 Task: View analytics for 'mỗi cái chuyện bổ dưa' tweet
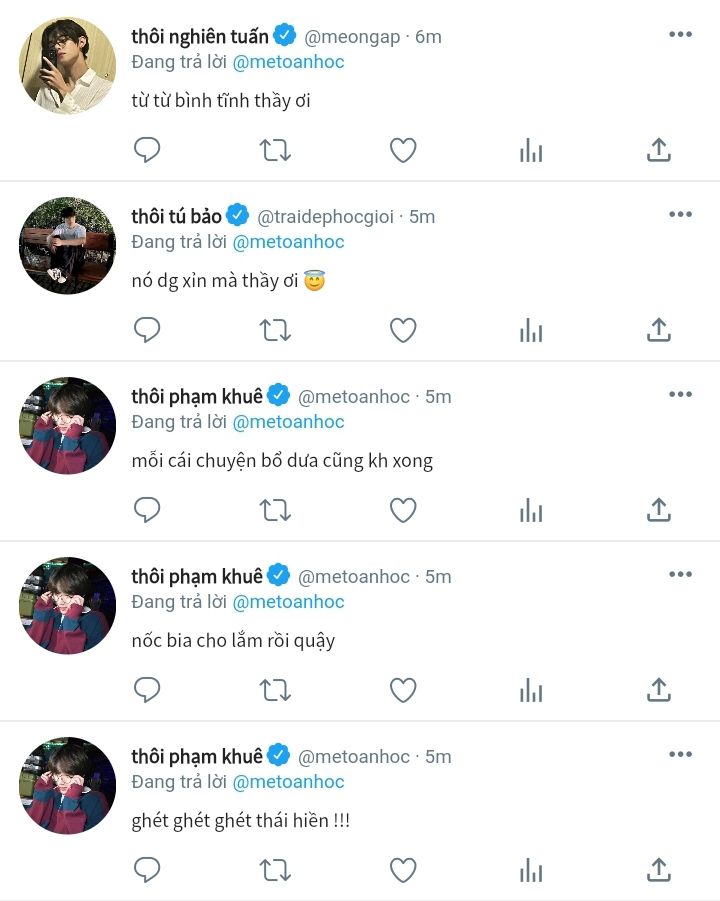[x=531, y=510]
